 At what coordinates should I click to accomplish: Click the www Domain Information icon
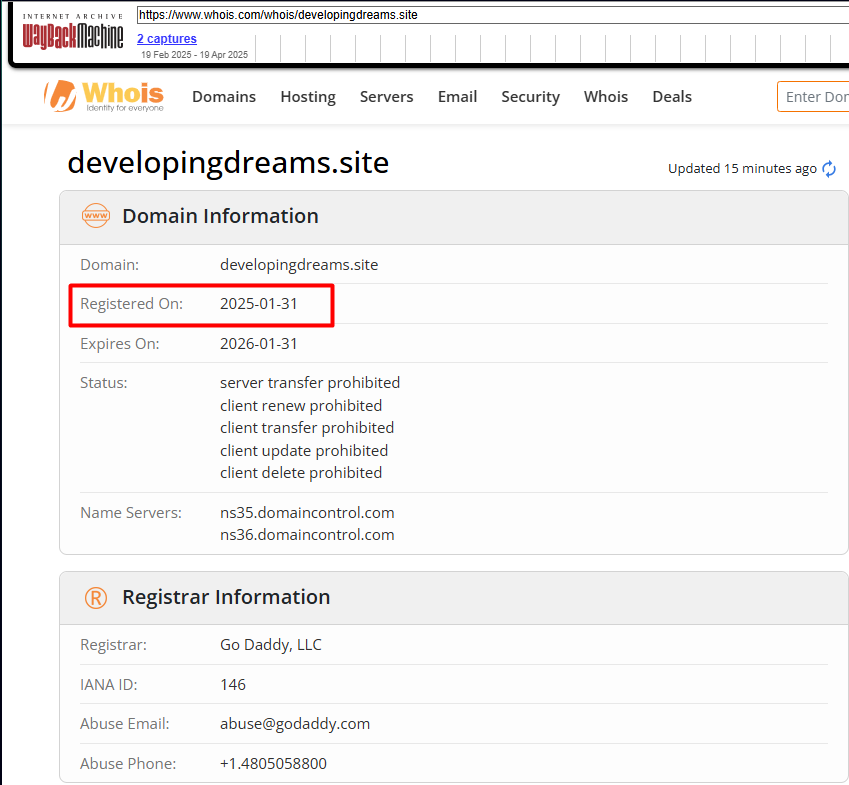pyautogui.click(x=96, y=215)
